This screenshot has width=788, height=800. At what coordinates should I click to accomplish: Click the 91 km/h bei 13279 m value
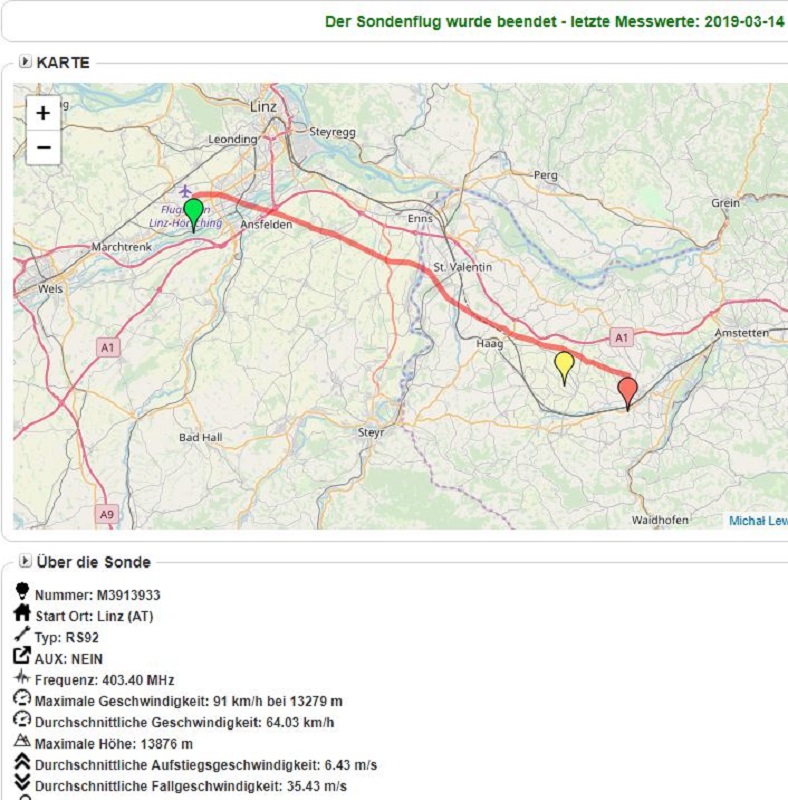click(x=278, y=701)
